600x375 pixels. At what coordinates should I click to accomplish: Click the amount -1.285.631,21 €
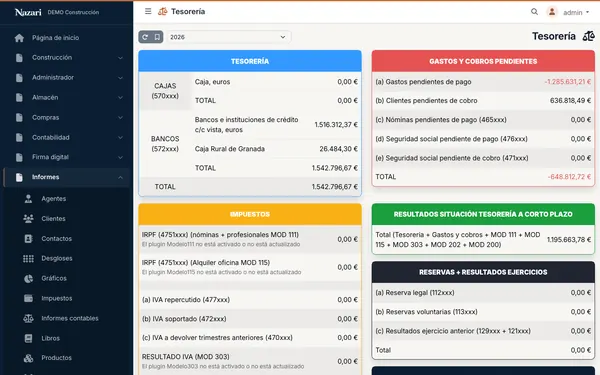[568, 82]
